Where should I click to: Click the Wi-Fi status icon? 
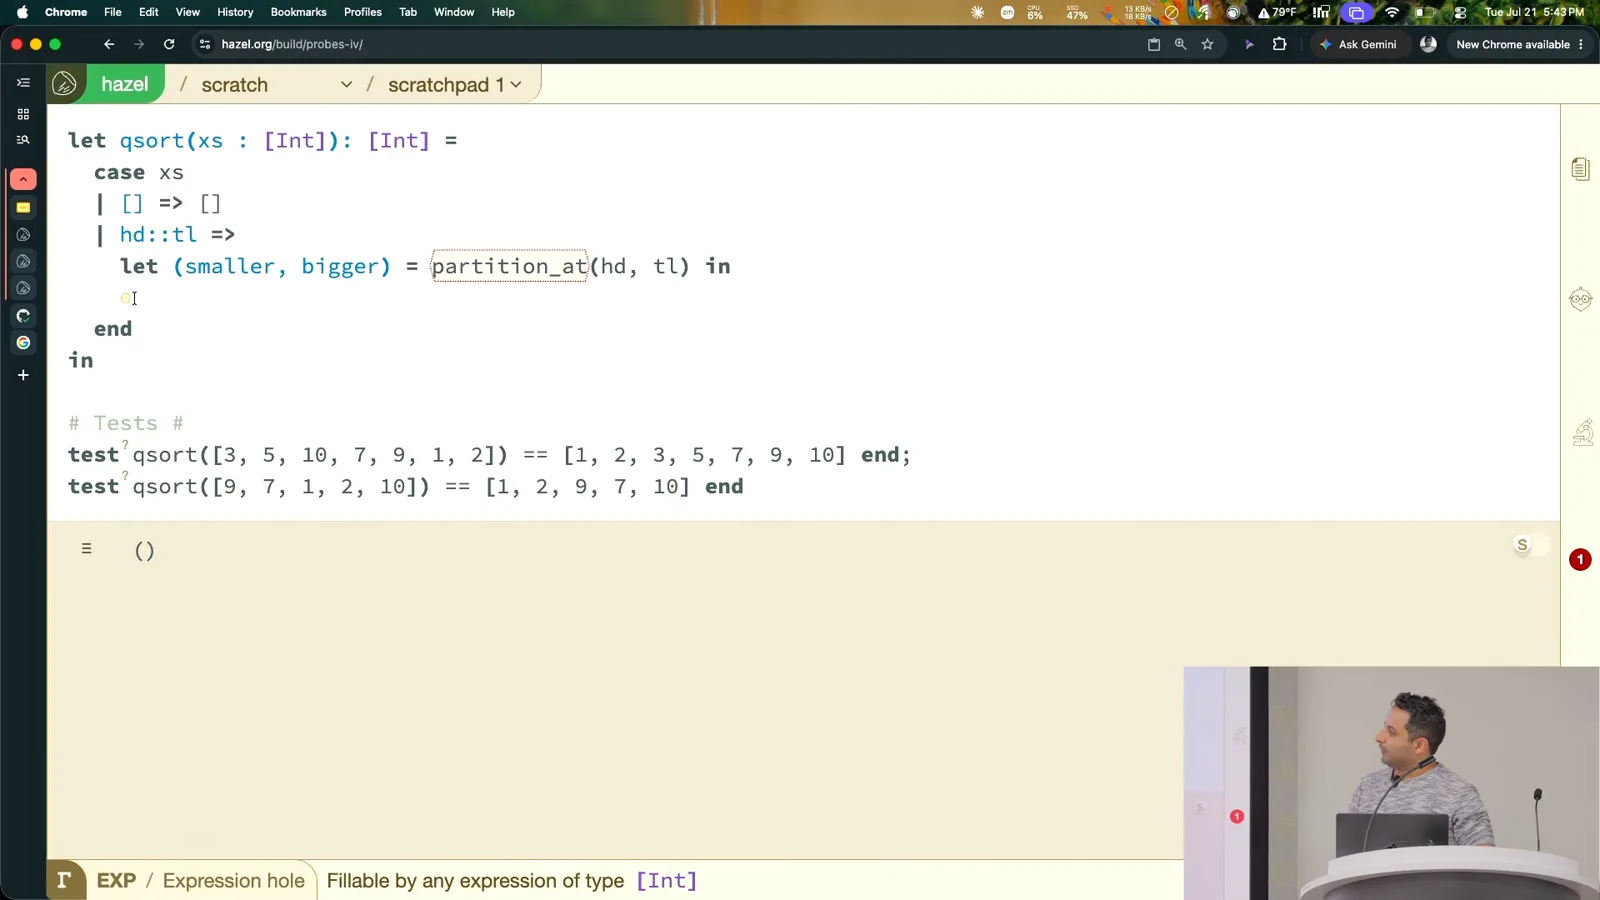click(1392, 12)
